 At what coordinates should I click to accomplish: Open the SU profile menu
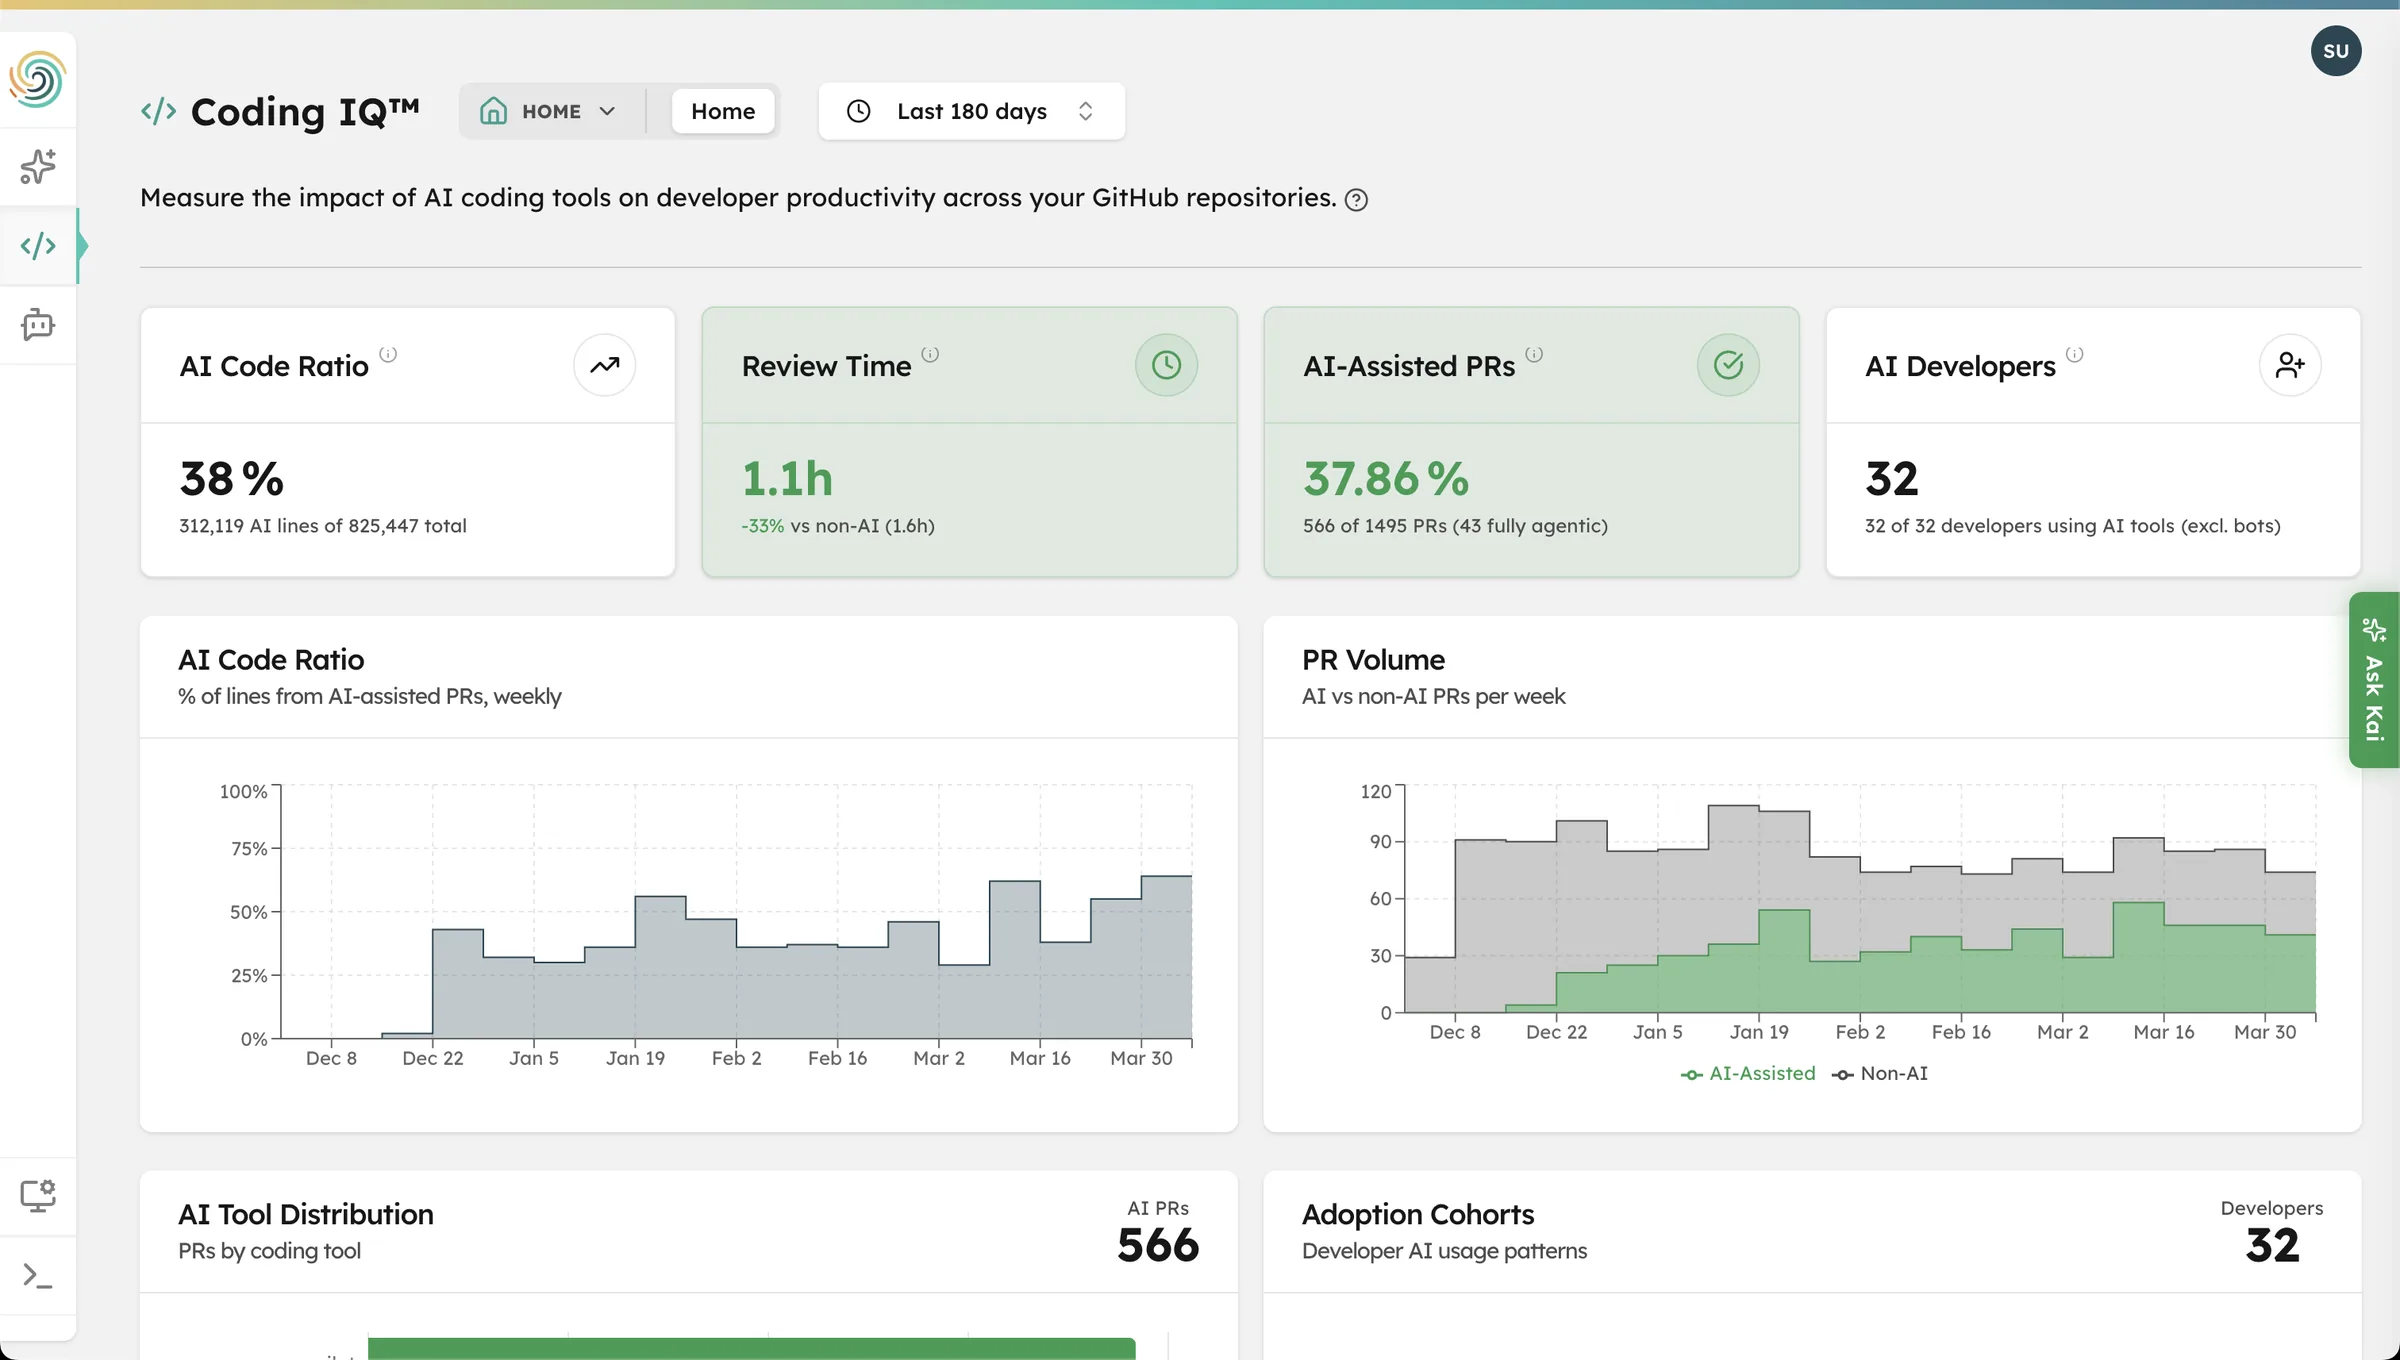point(2336,50)
